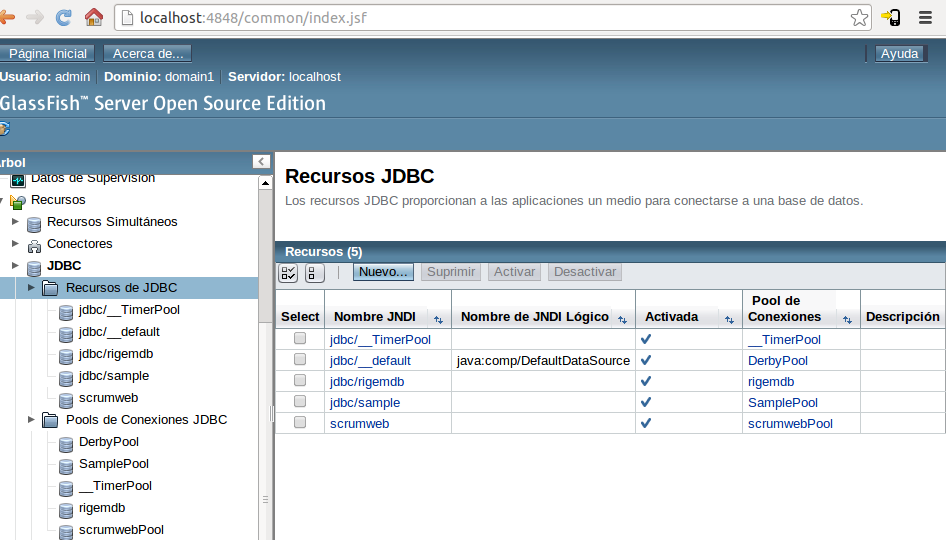This screenshot has width=946, height=540.
Task: Click the Recursos de JDBC folder icon
Action: (x=50, y=288)
